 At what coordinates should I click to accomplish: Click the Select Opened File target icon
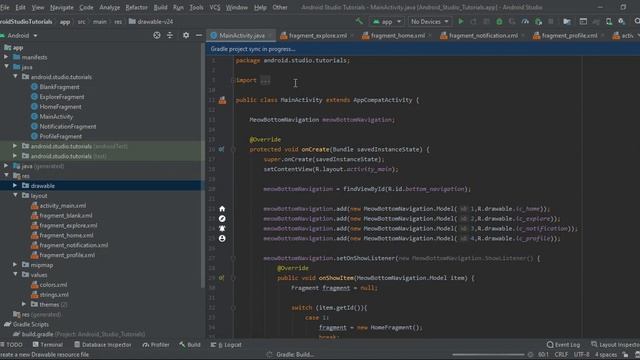pyautogui.click(x=157, y=36)
